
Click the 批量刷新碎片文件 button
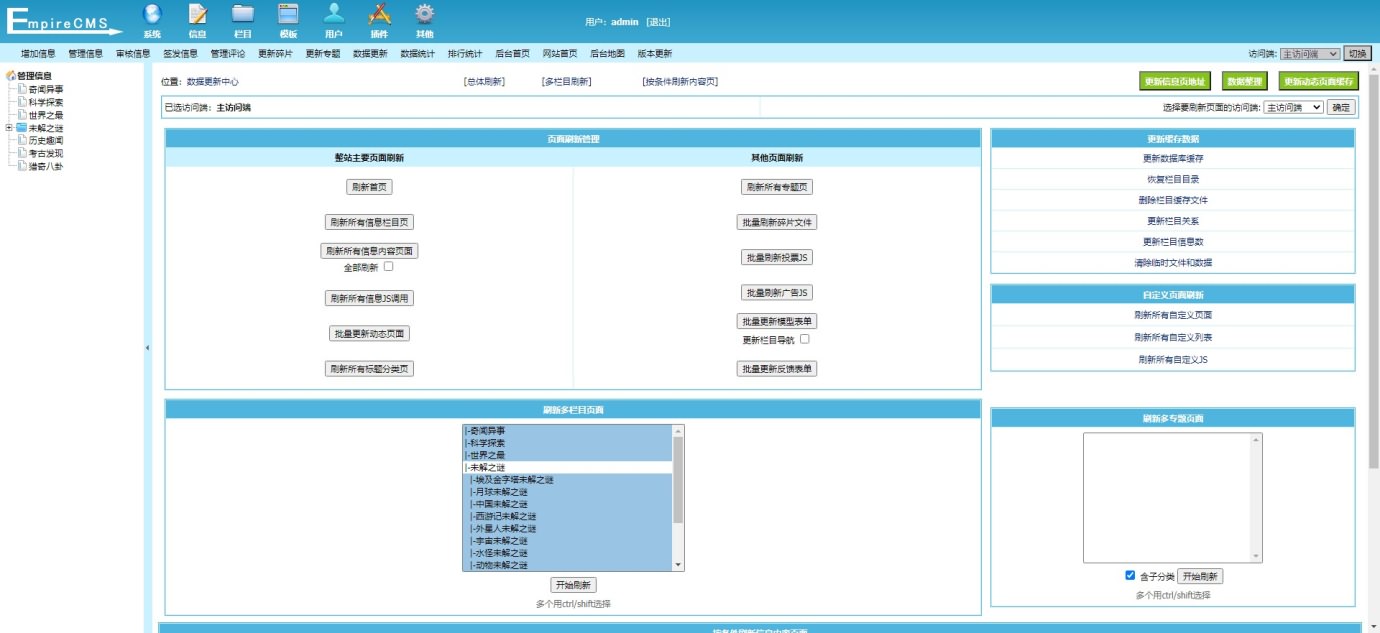pyautogui.click(x=777, y=222)
